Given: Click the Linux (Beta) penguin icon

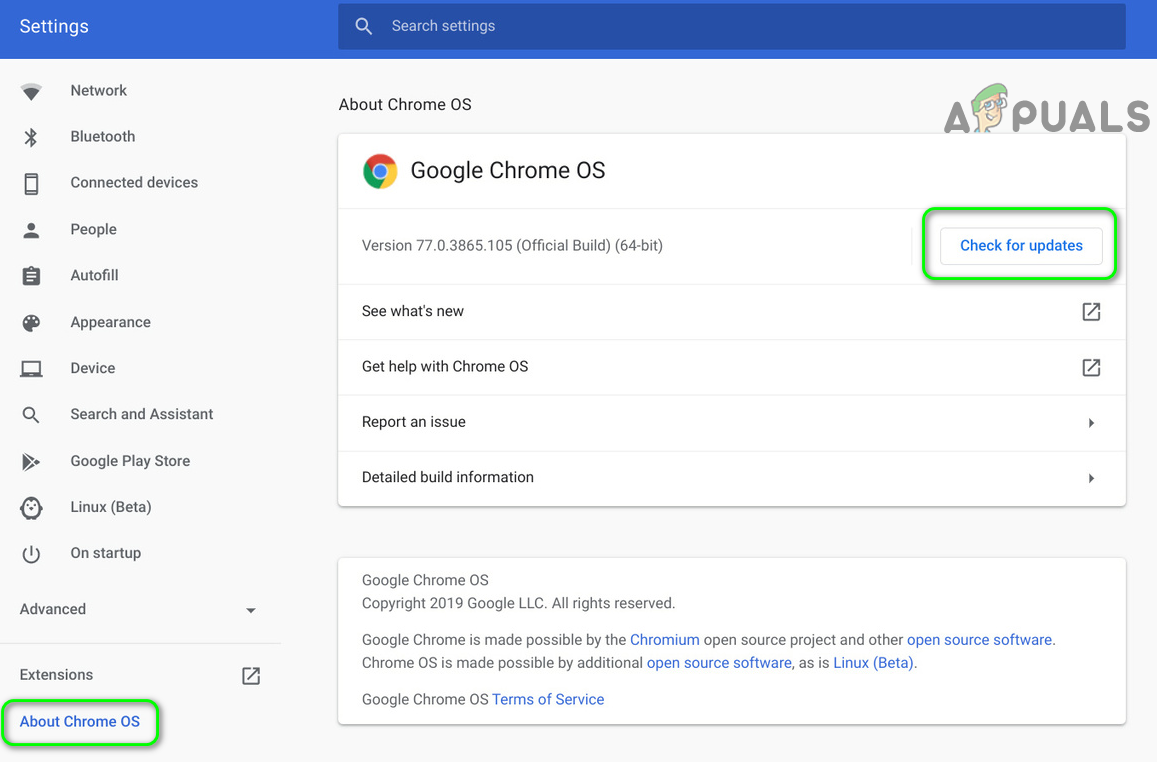Looking at the screenshot, I should click(31, 507).
